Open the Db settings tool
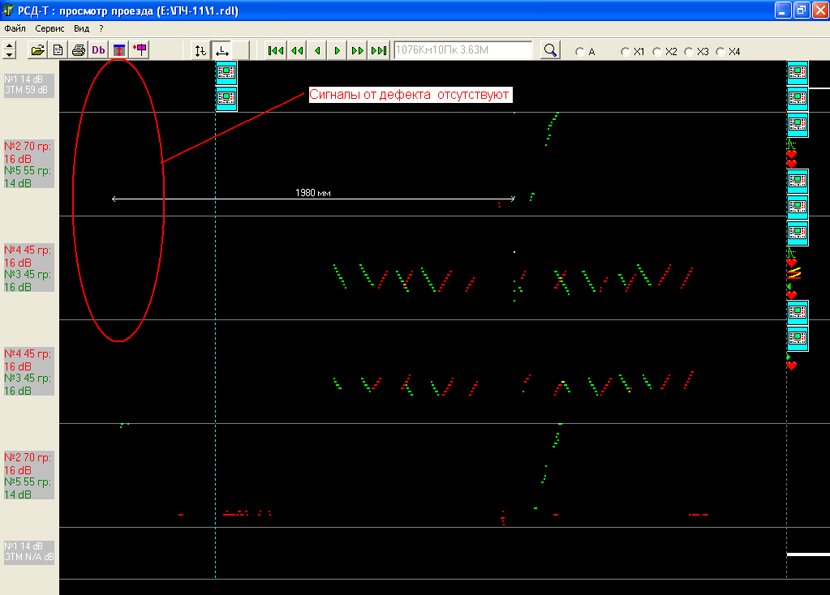This screenshot has width=830, height=595. click(98, 50)
